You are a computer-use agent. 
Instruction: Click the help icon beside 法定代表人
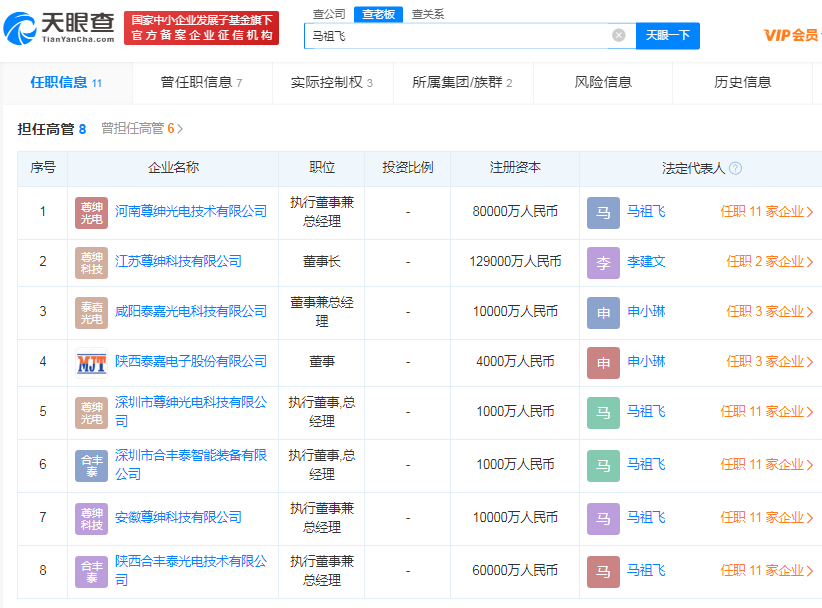(x=736, y=168)
